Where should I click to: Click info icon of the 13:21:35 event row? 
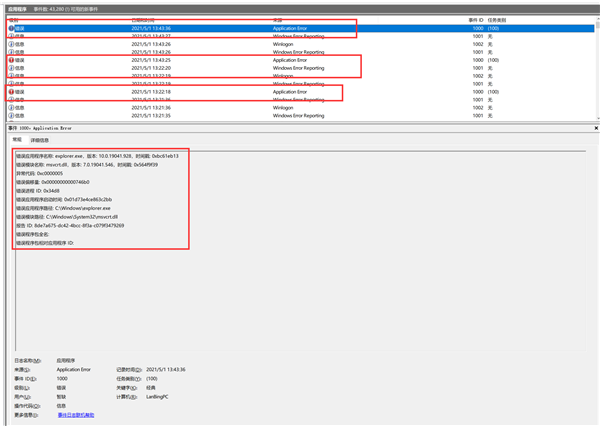[x=11, y=116]
